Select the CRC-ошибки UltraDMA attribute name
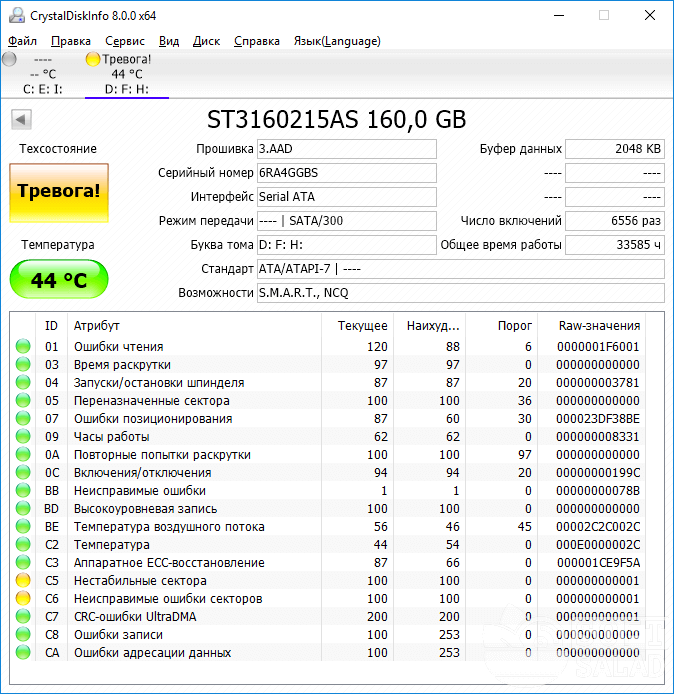This screenshot has height=694, width=674. (x=135, y=617)
